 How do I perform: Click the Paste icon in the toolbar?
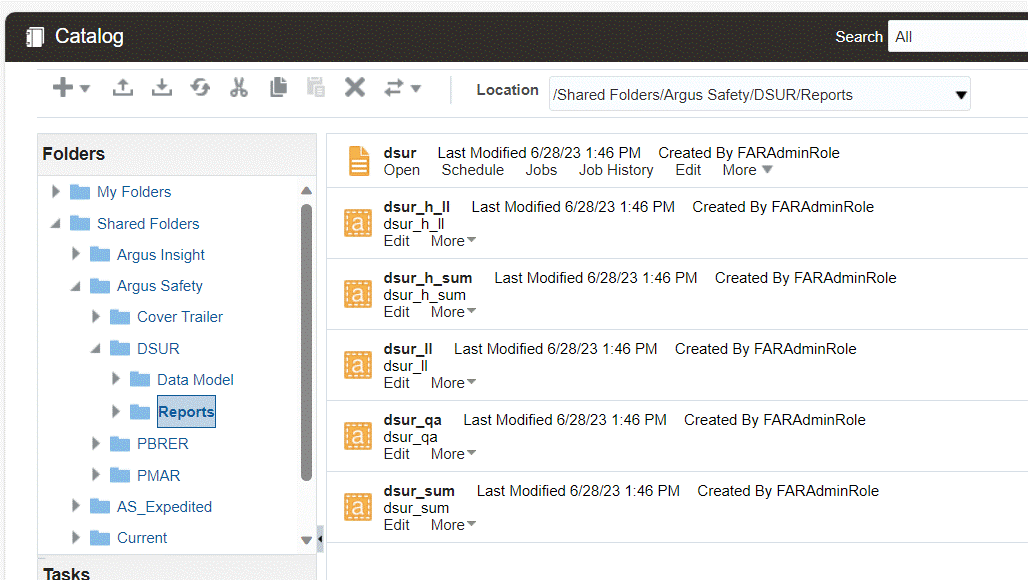tap(316, 87)
